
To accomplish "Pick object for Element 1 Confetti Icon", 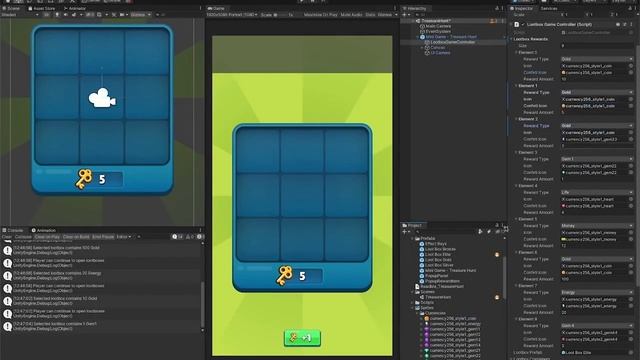I will (631, 106).
